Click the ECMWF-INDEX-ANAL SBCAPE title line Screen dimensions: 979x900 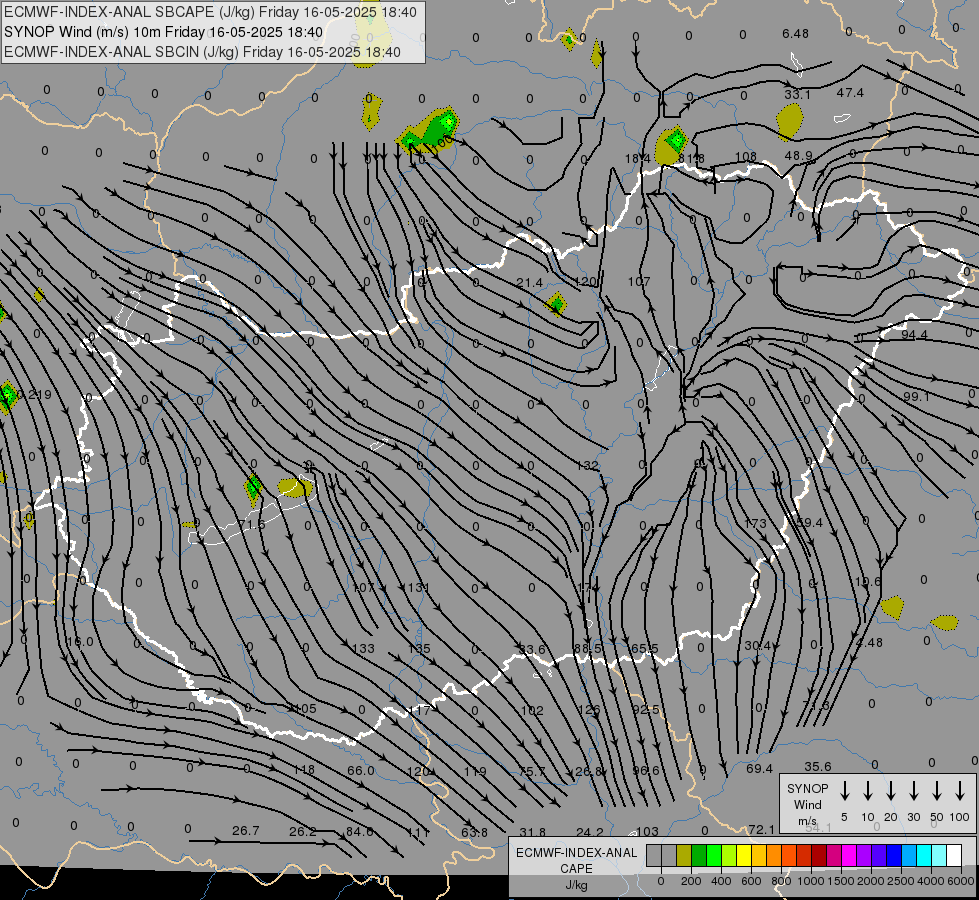point(210,12)
